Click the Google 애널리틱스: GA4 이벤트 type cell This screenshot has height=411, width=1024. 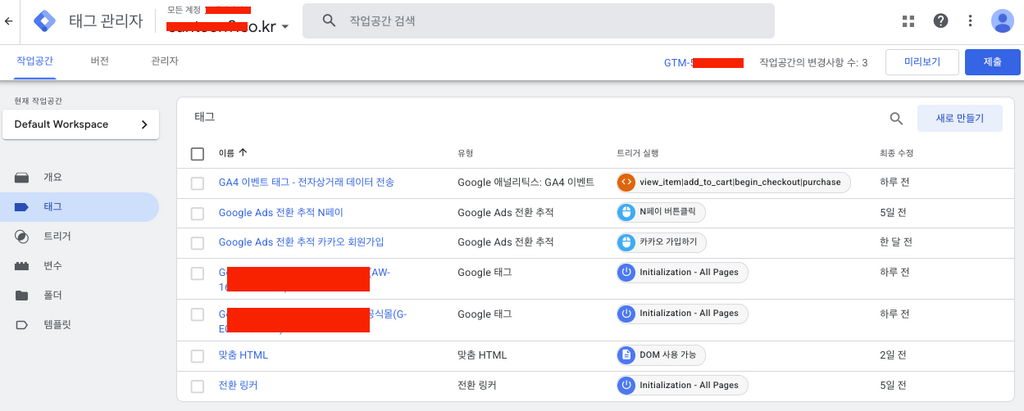[x=526, y=182]
